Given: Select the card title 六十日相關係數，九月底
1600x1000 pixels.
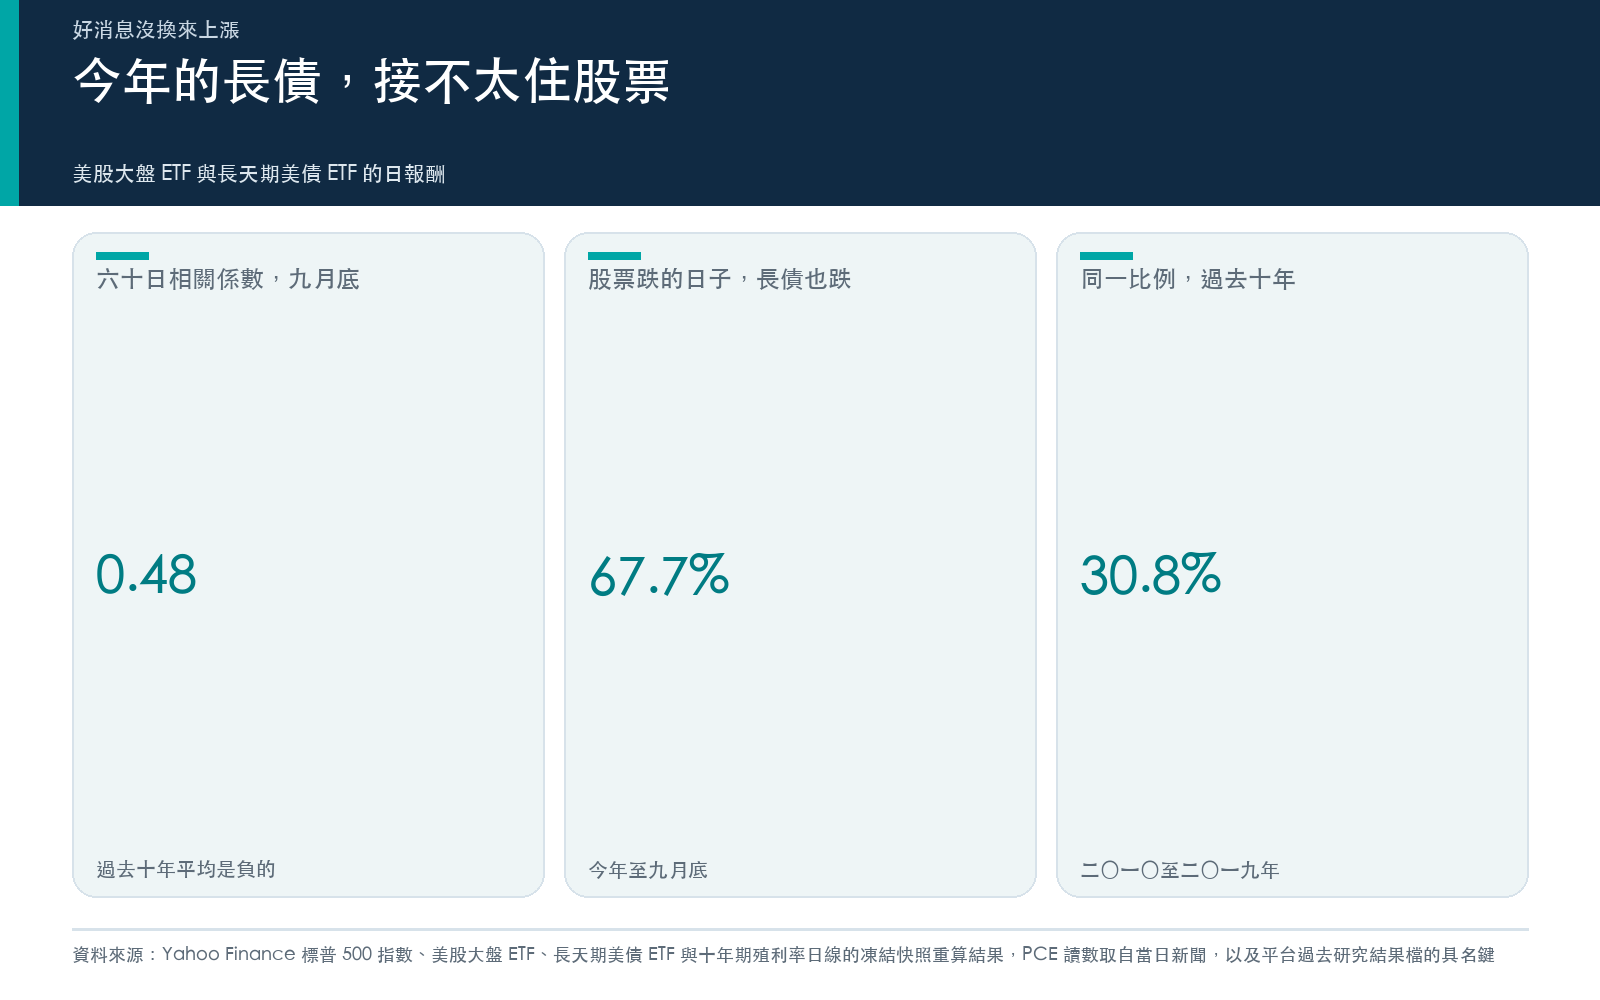Looking at the screenshot, I should (x=228, y=279).
